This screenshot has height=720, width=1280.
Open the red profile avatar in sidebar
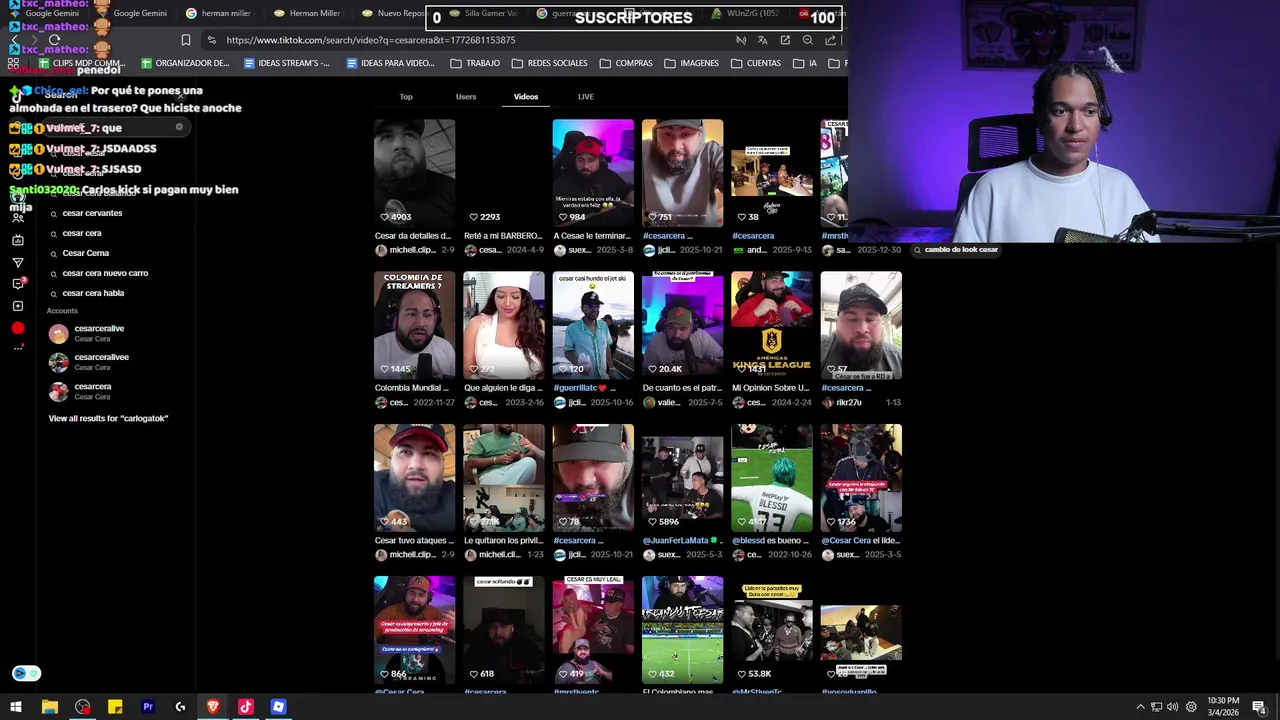click(x=18, y=328)
